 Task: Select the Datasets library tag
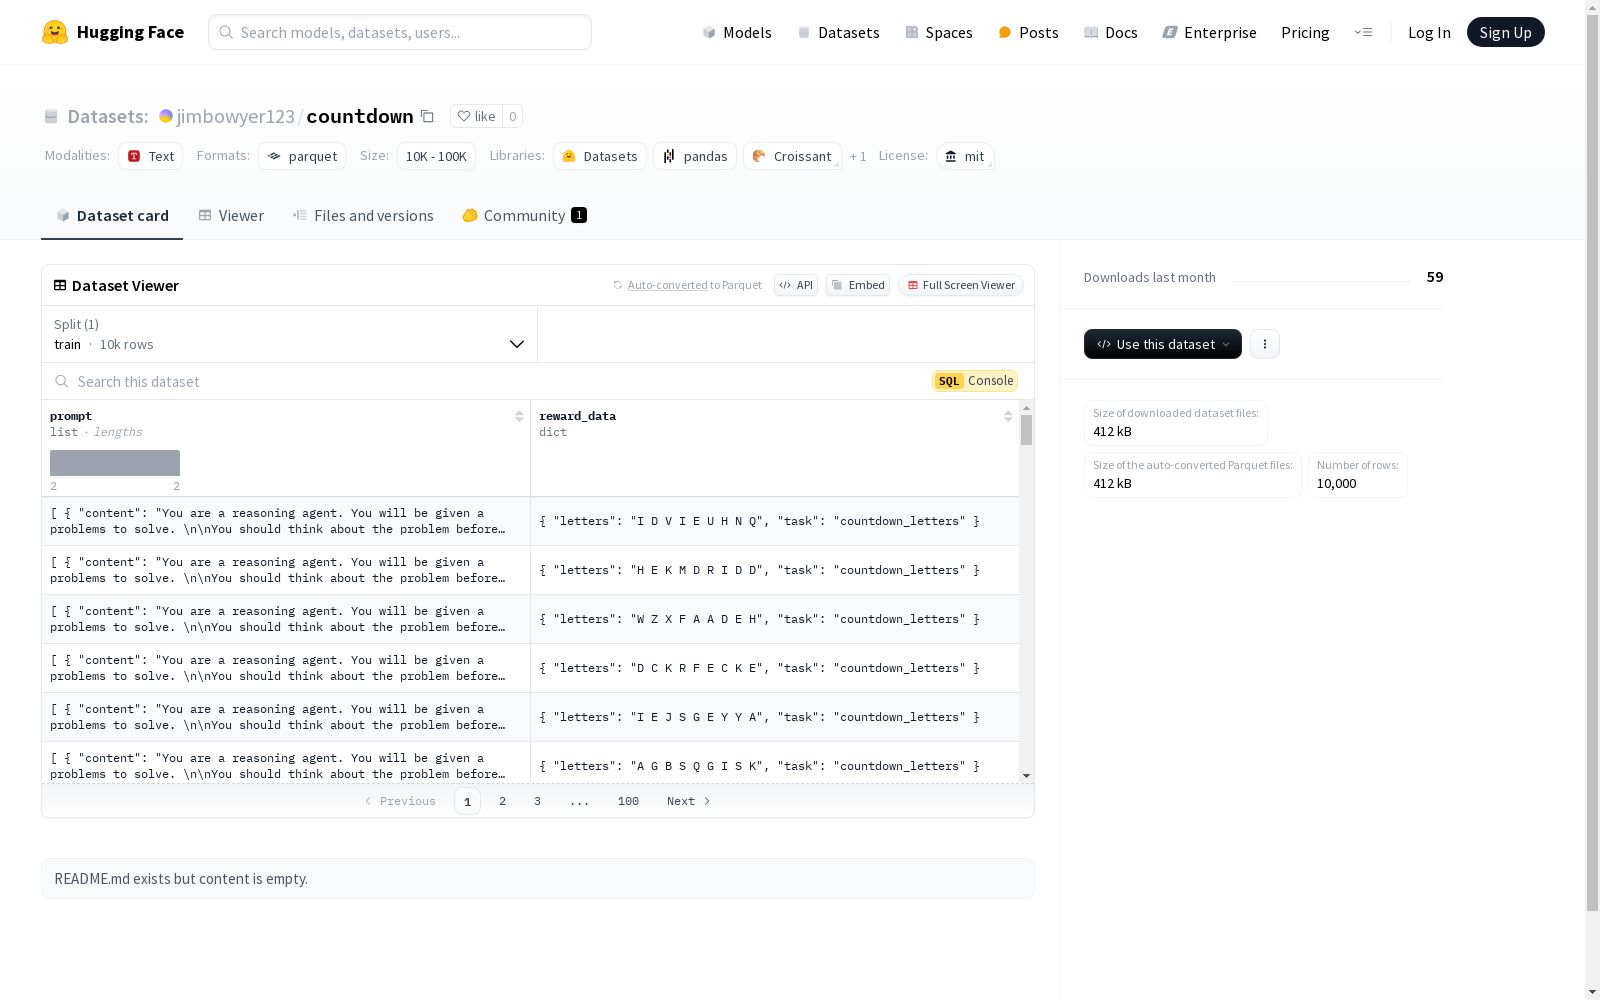click(600, 156)
